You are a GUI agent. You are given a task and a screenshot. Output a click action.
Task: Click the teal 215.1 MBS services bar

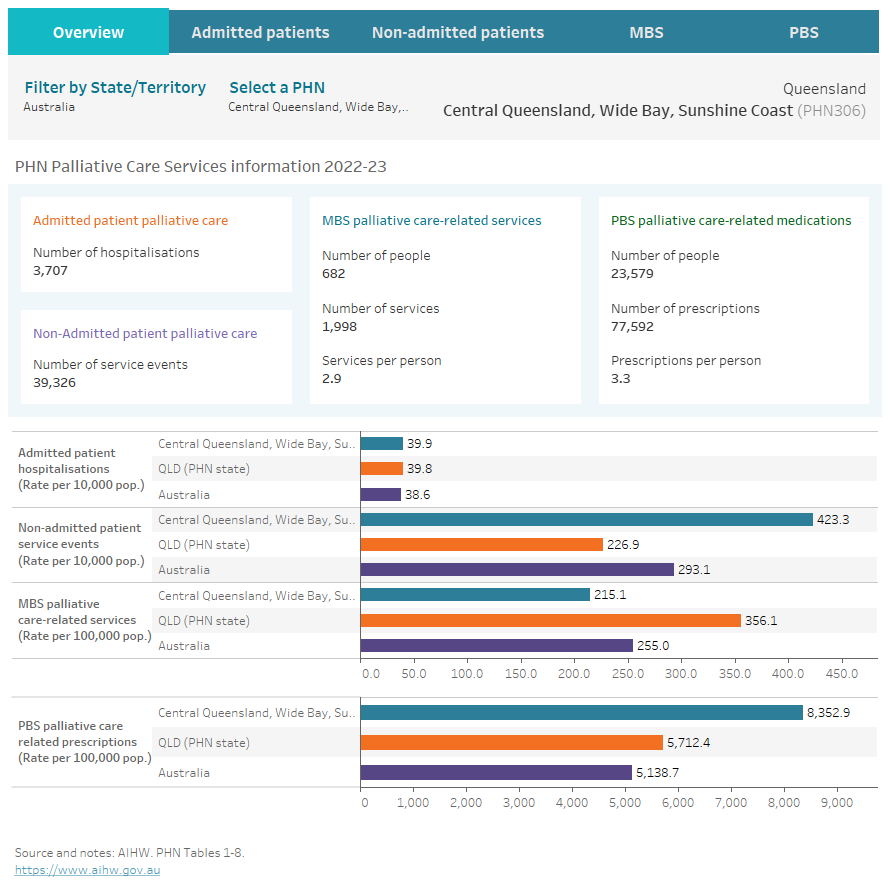(x=475, y=594)
